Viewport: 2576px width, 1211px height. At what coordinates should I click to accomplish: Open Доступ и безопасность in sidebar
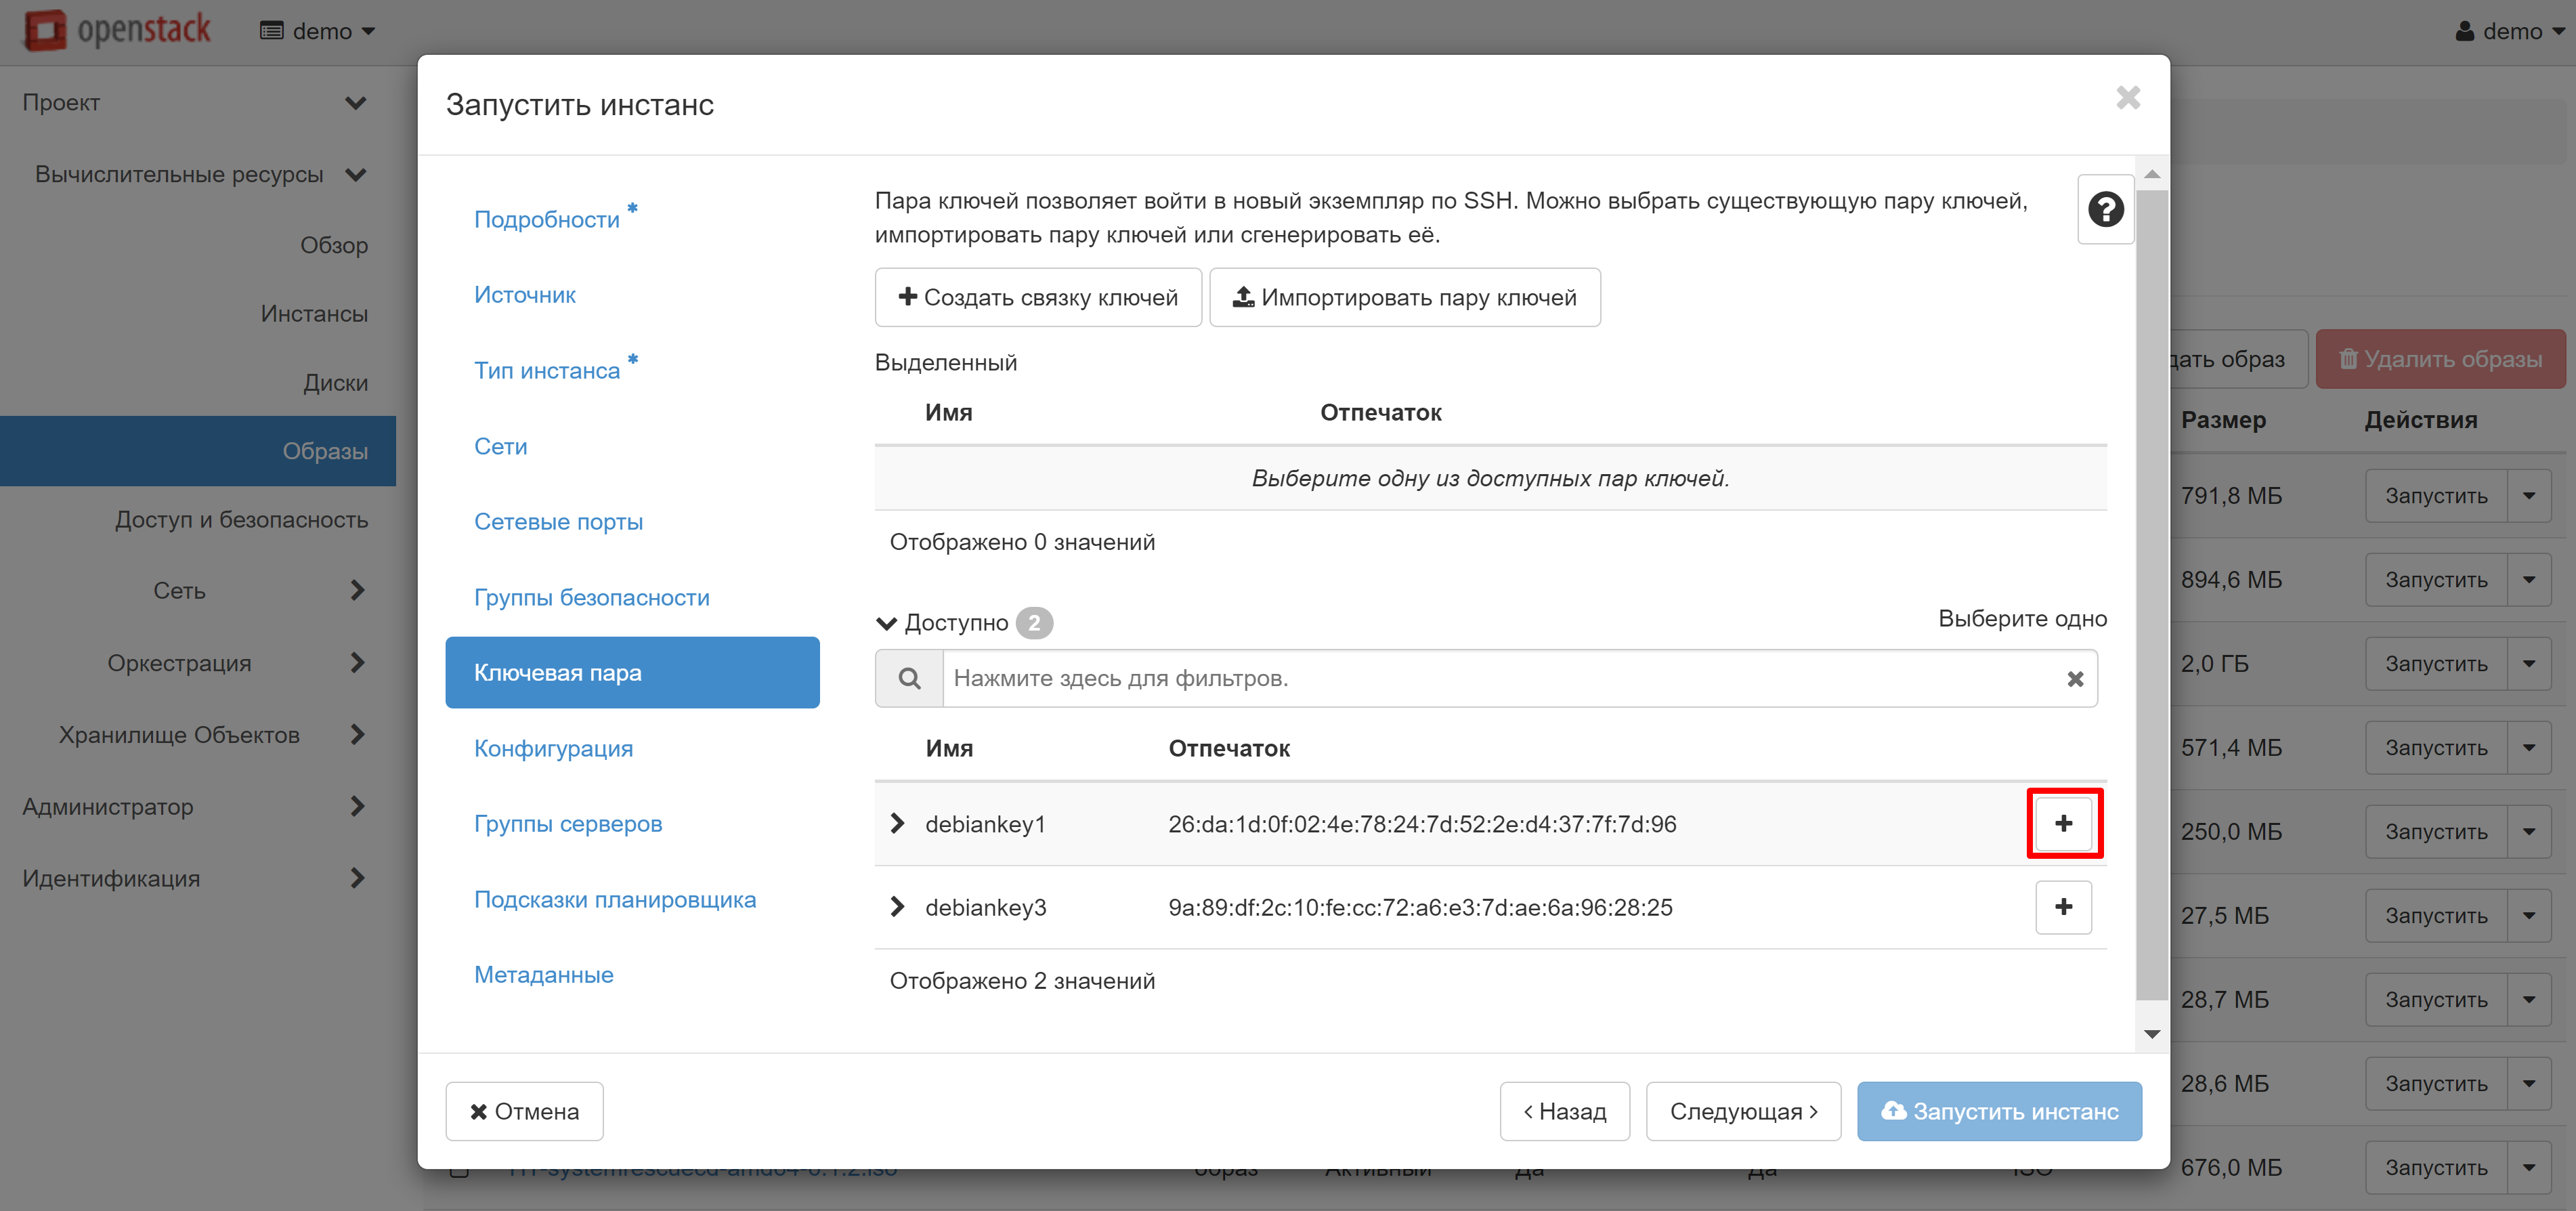(x=241, y=520)
